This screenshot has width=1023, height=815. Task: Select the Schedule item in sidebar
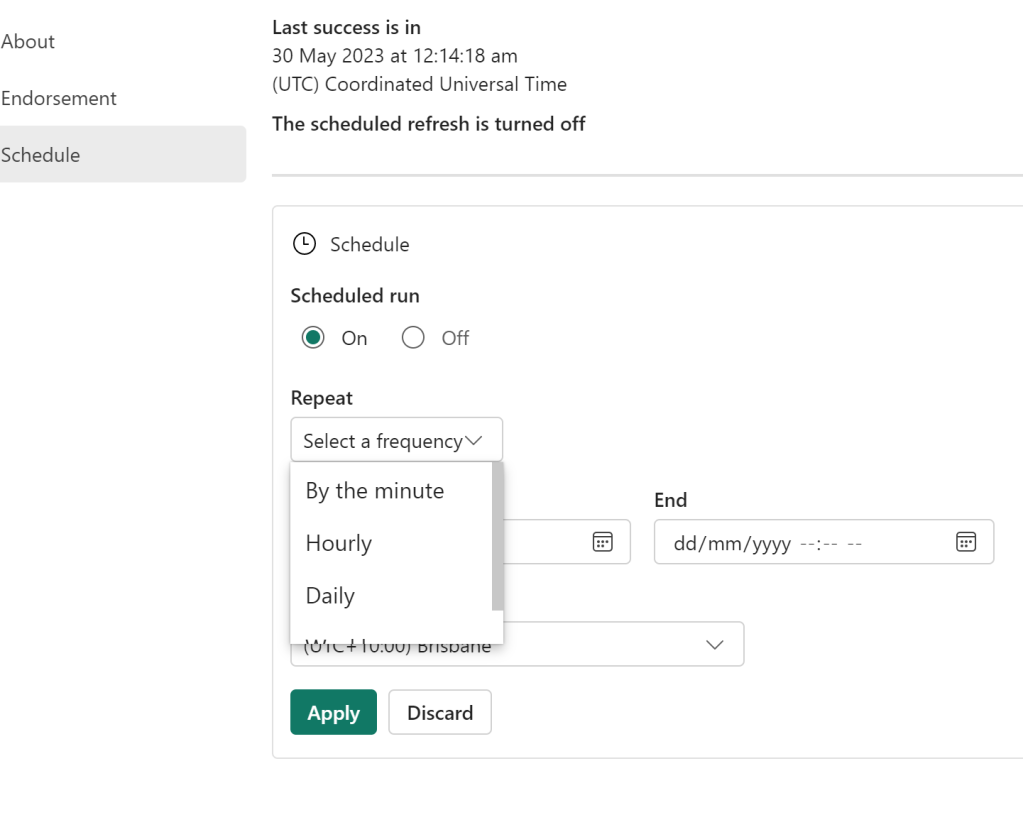pyautogui.click(x=41, y=155)
